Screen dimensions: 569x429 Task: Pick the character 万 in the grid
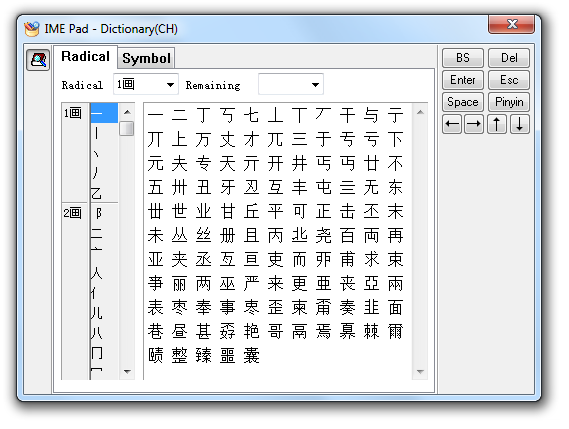(204, 140)
